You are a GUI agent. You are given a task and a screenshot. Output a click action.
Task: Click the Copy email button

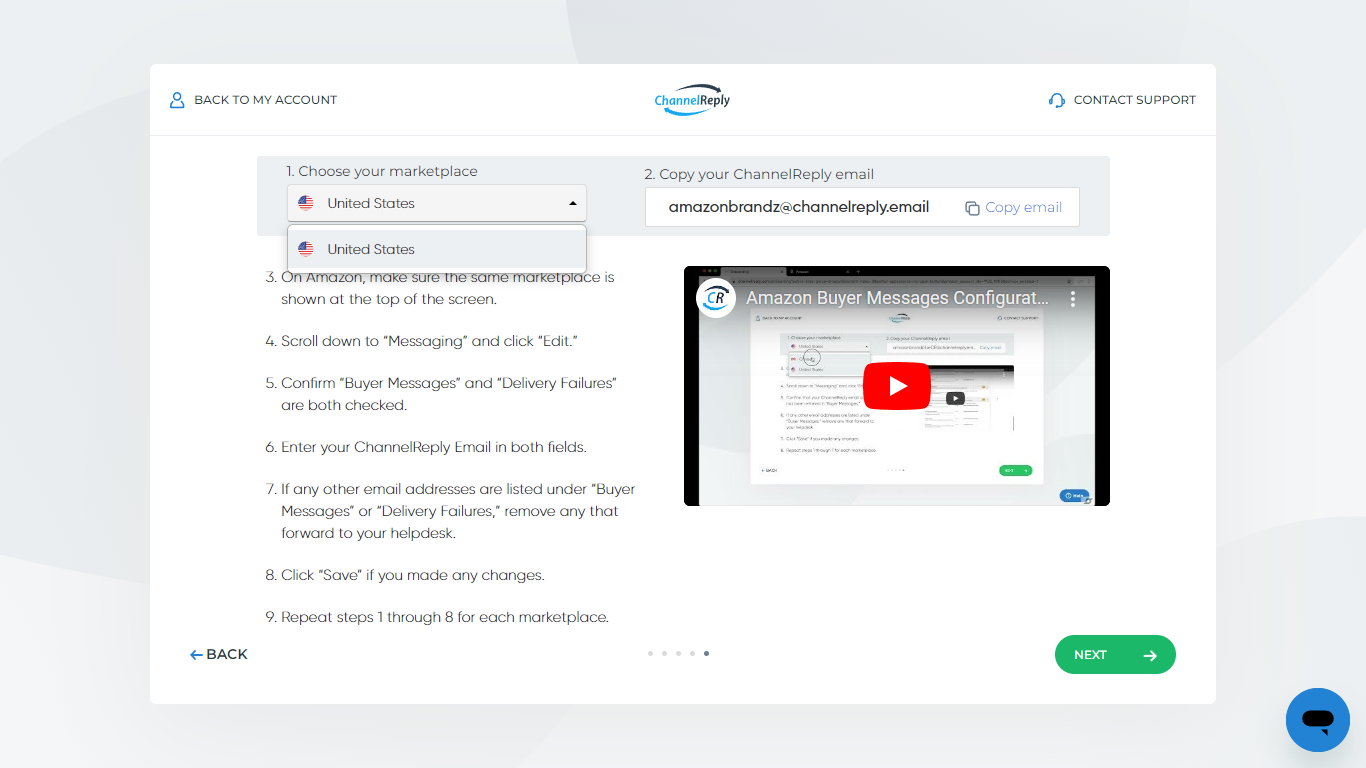click(x=1013, y=207)
